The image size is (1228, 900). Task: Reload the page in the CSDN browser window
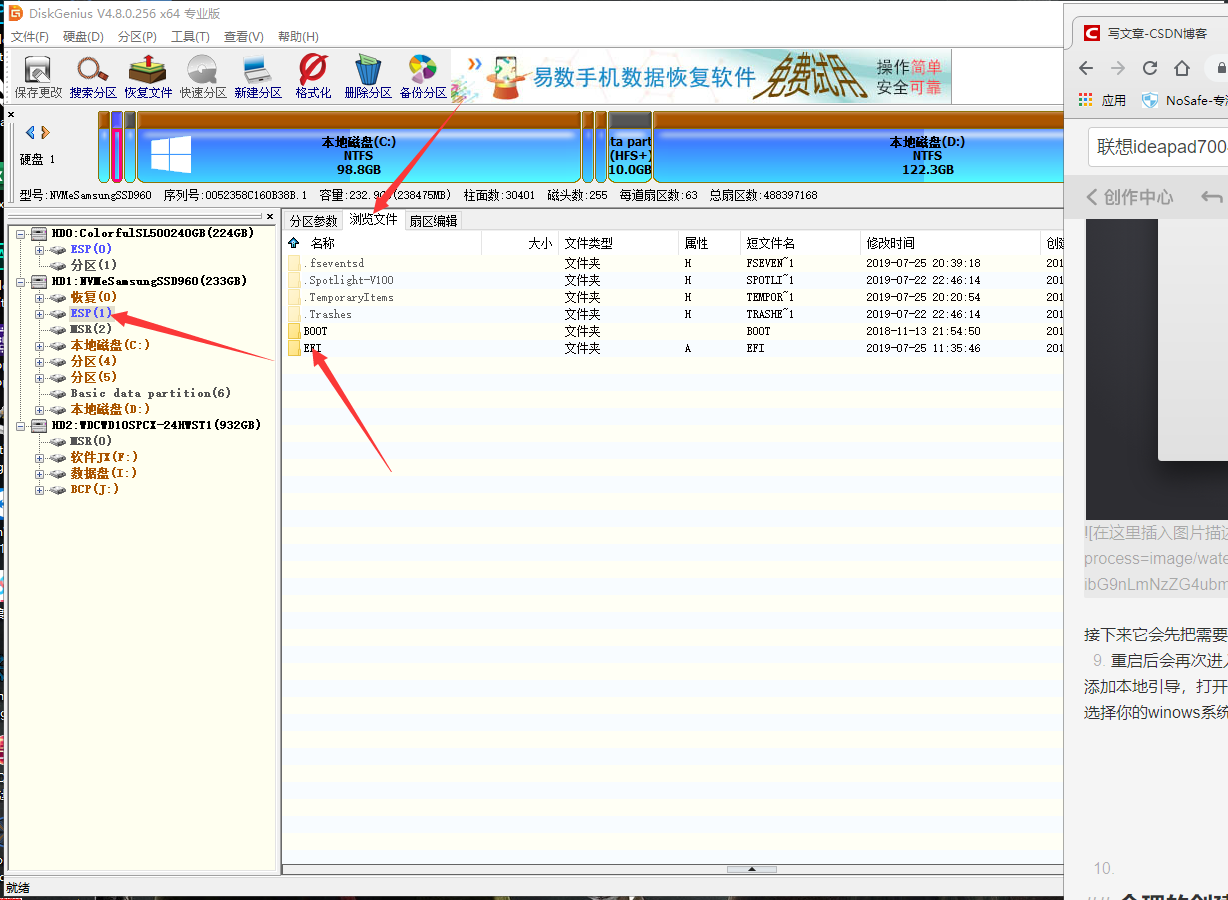click(x=1150, y=68)
